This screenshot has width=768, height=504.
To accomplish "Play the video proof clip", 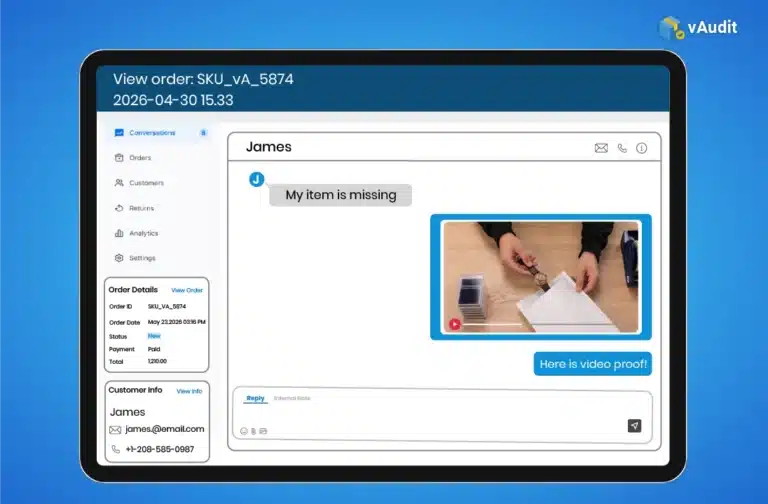I will coord(455,324).
